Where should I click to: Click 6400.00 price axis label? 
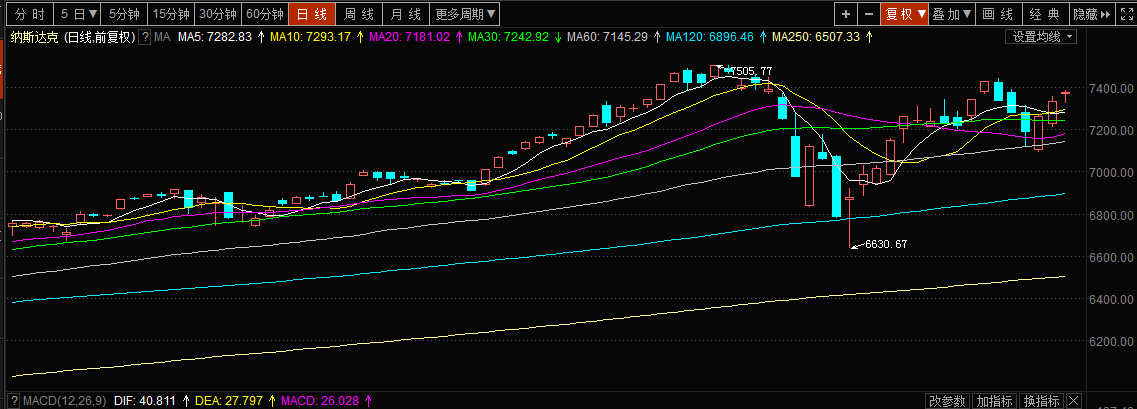pos(1113,299)
